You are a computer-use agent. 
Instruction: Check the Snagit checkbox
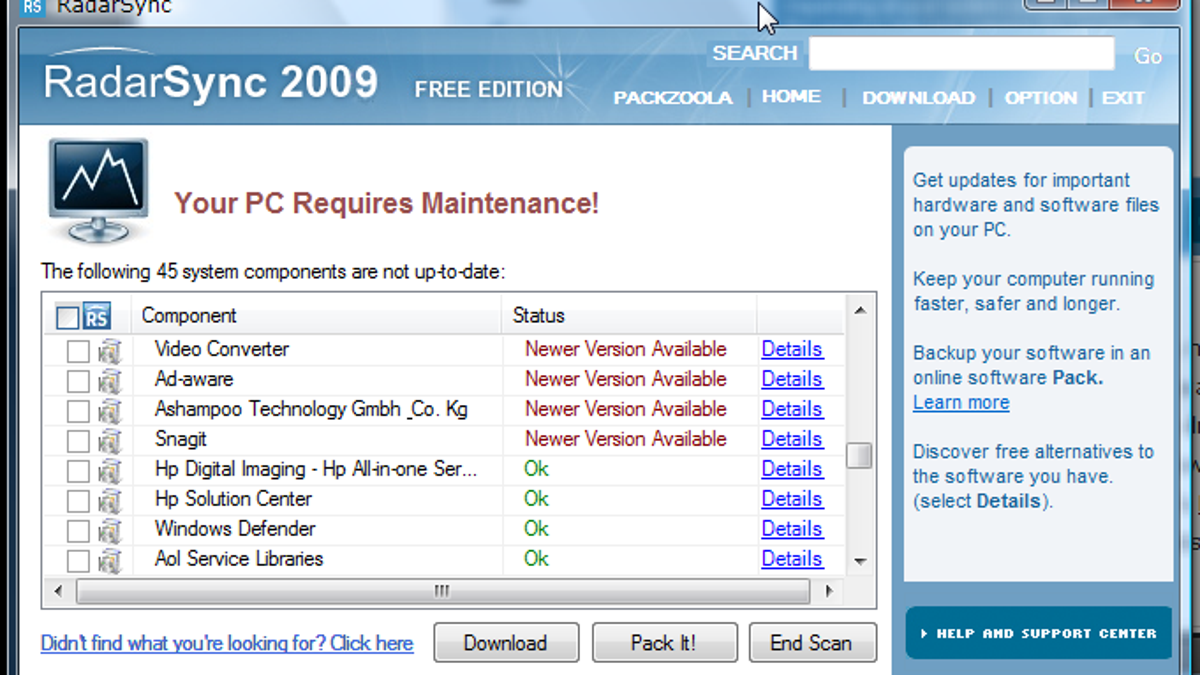(x=77, y=442)
